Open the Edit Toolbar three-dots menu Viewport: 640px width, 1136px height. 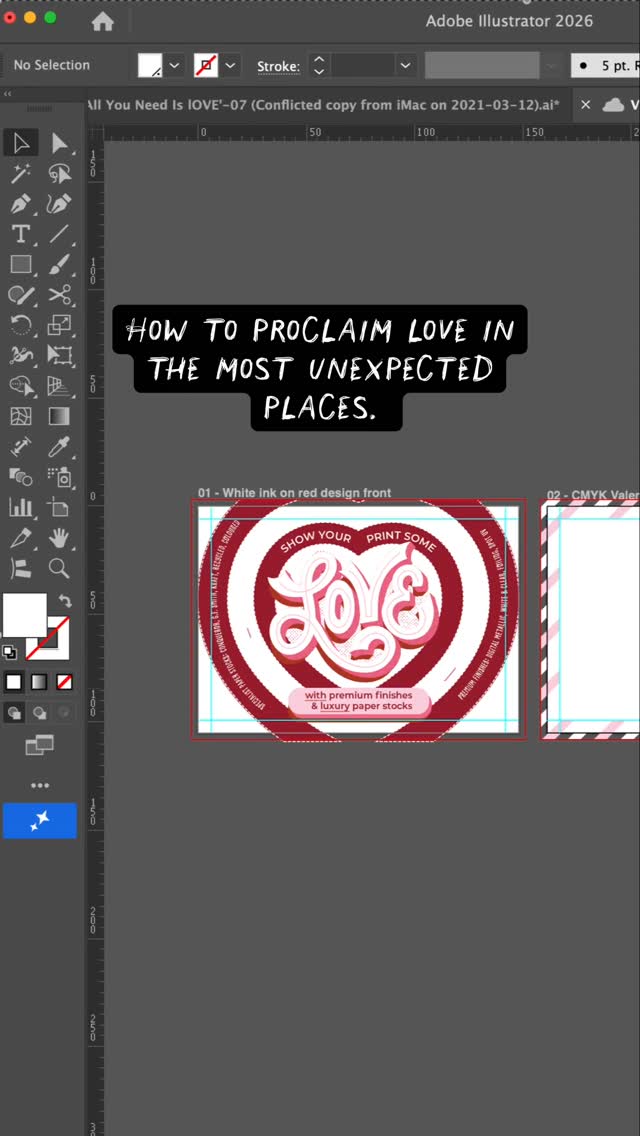40,785
